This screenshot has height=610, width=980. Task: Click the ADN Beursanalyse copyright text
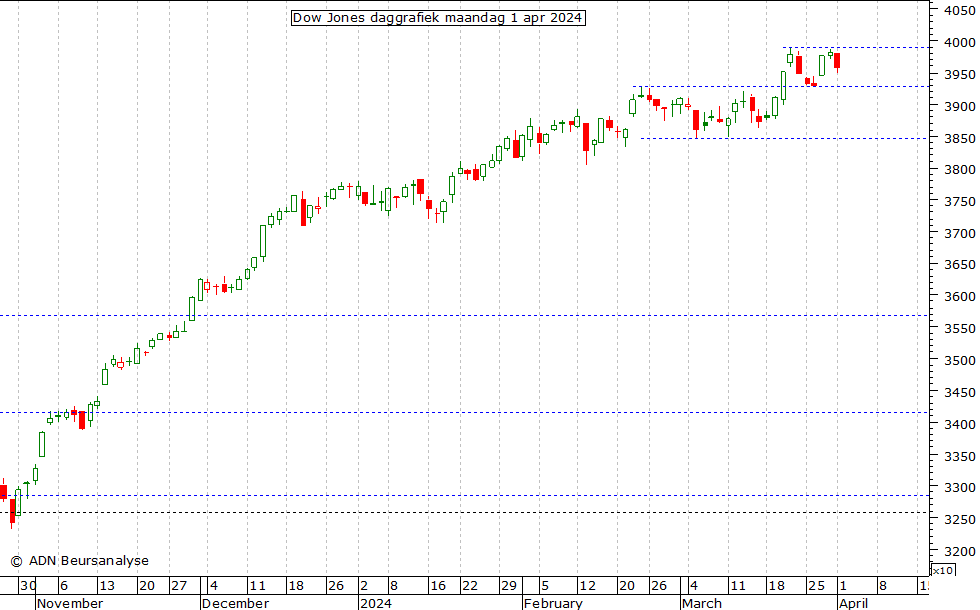pyautogui.click(x=79, y=561)
